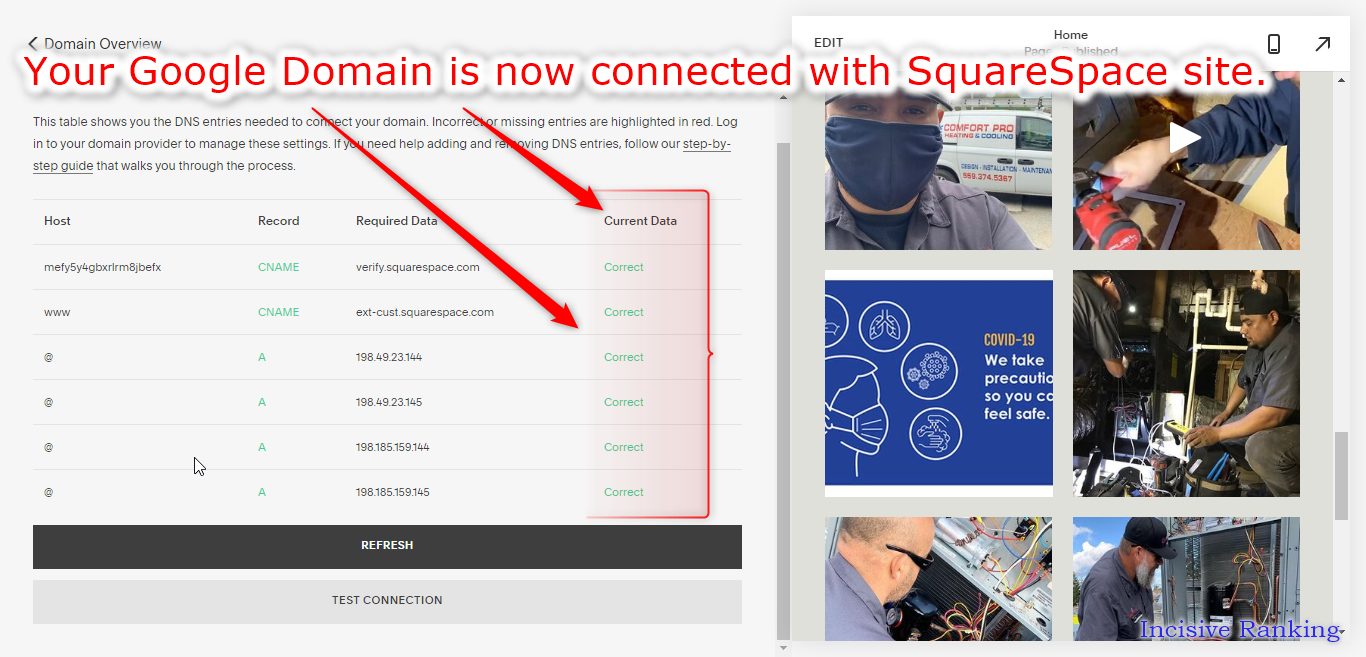1366x657 pixels.
Task: Select ext-cust.squarespace.com required data
Action: [425, 312]
